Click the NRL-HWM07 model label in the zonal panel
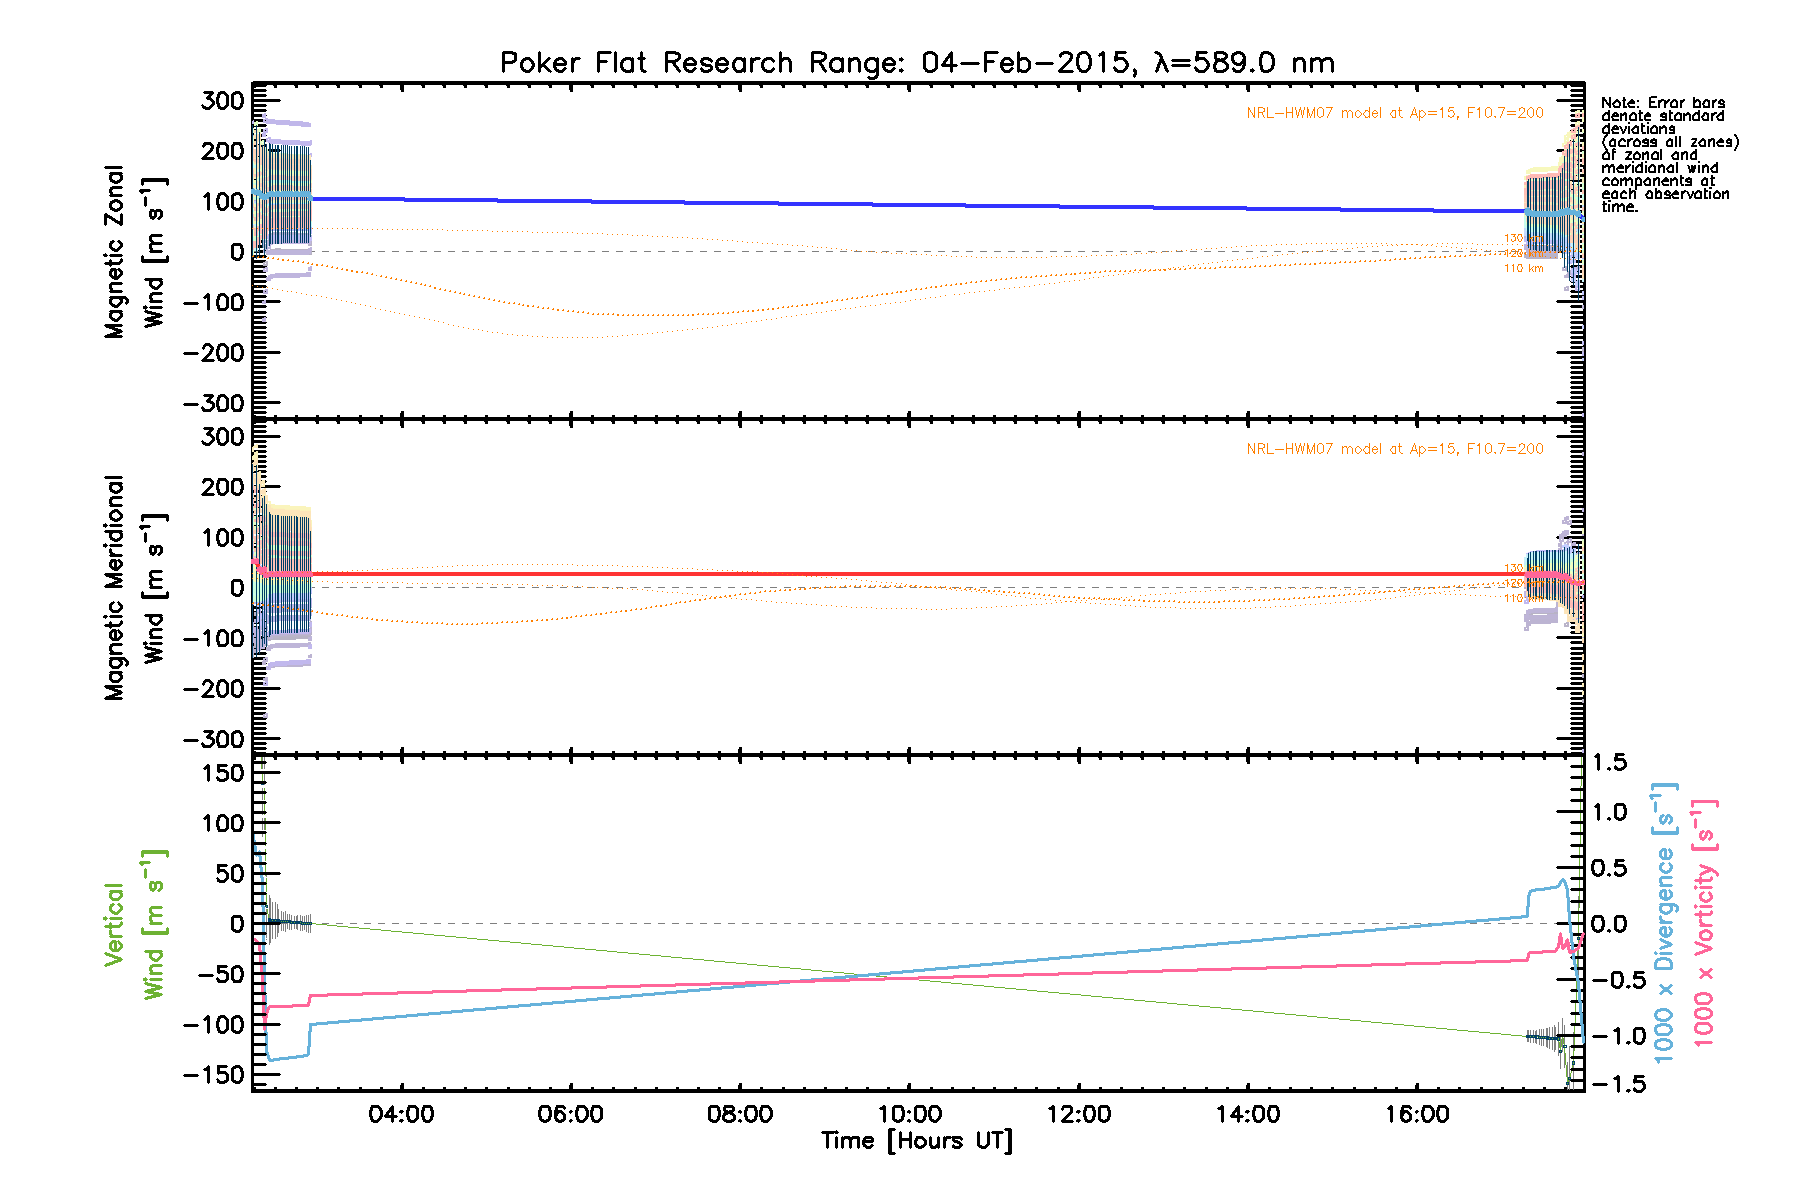Viewport: 1800px width, 1200px height. coord(1394,113)
